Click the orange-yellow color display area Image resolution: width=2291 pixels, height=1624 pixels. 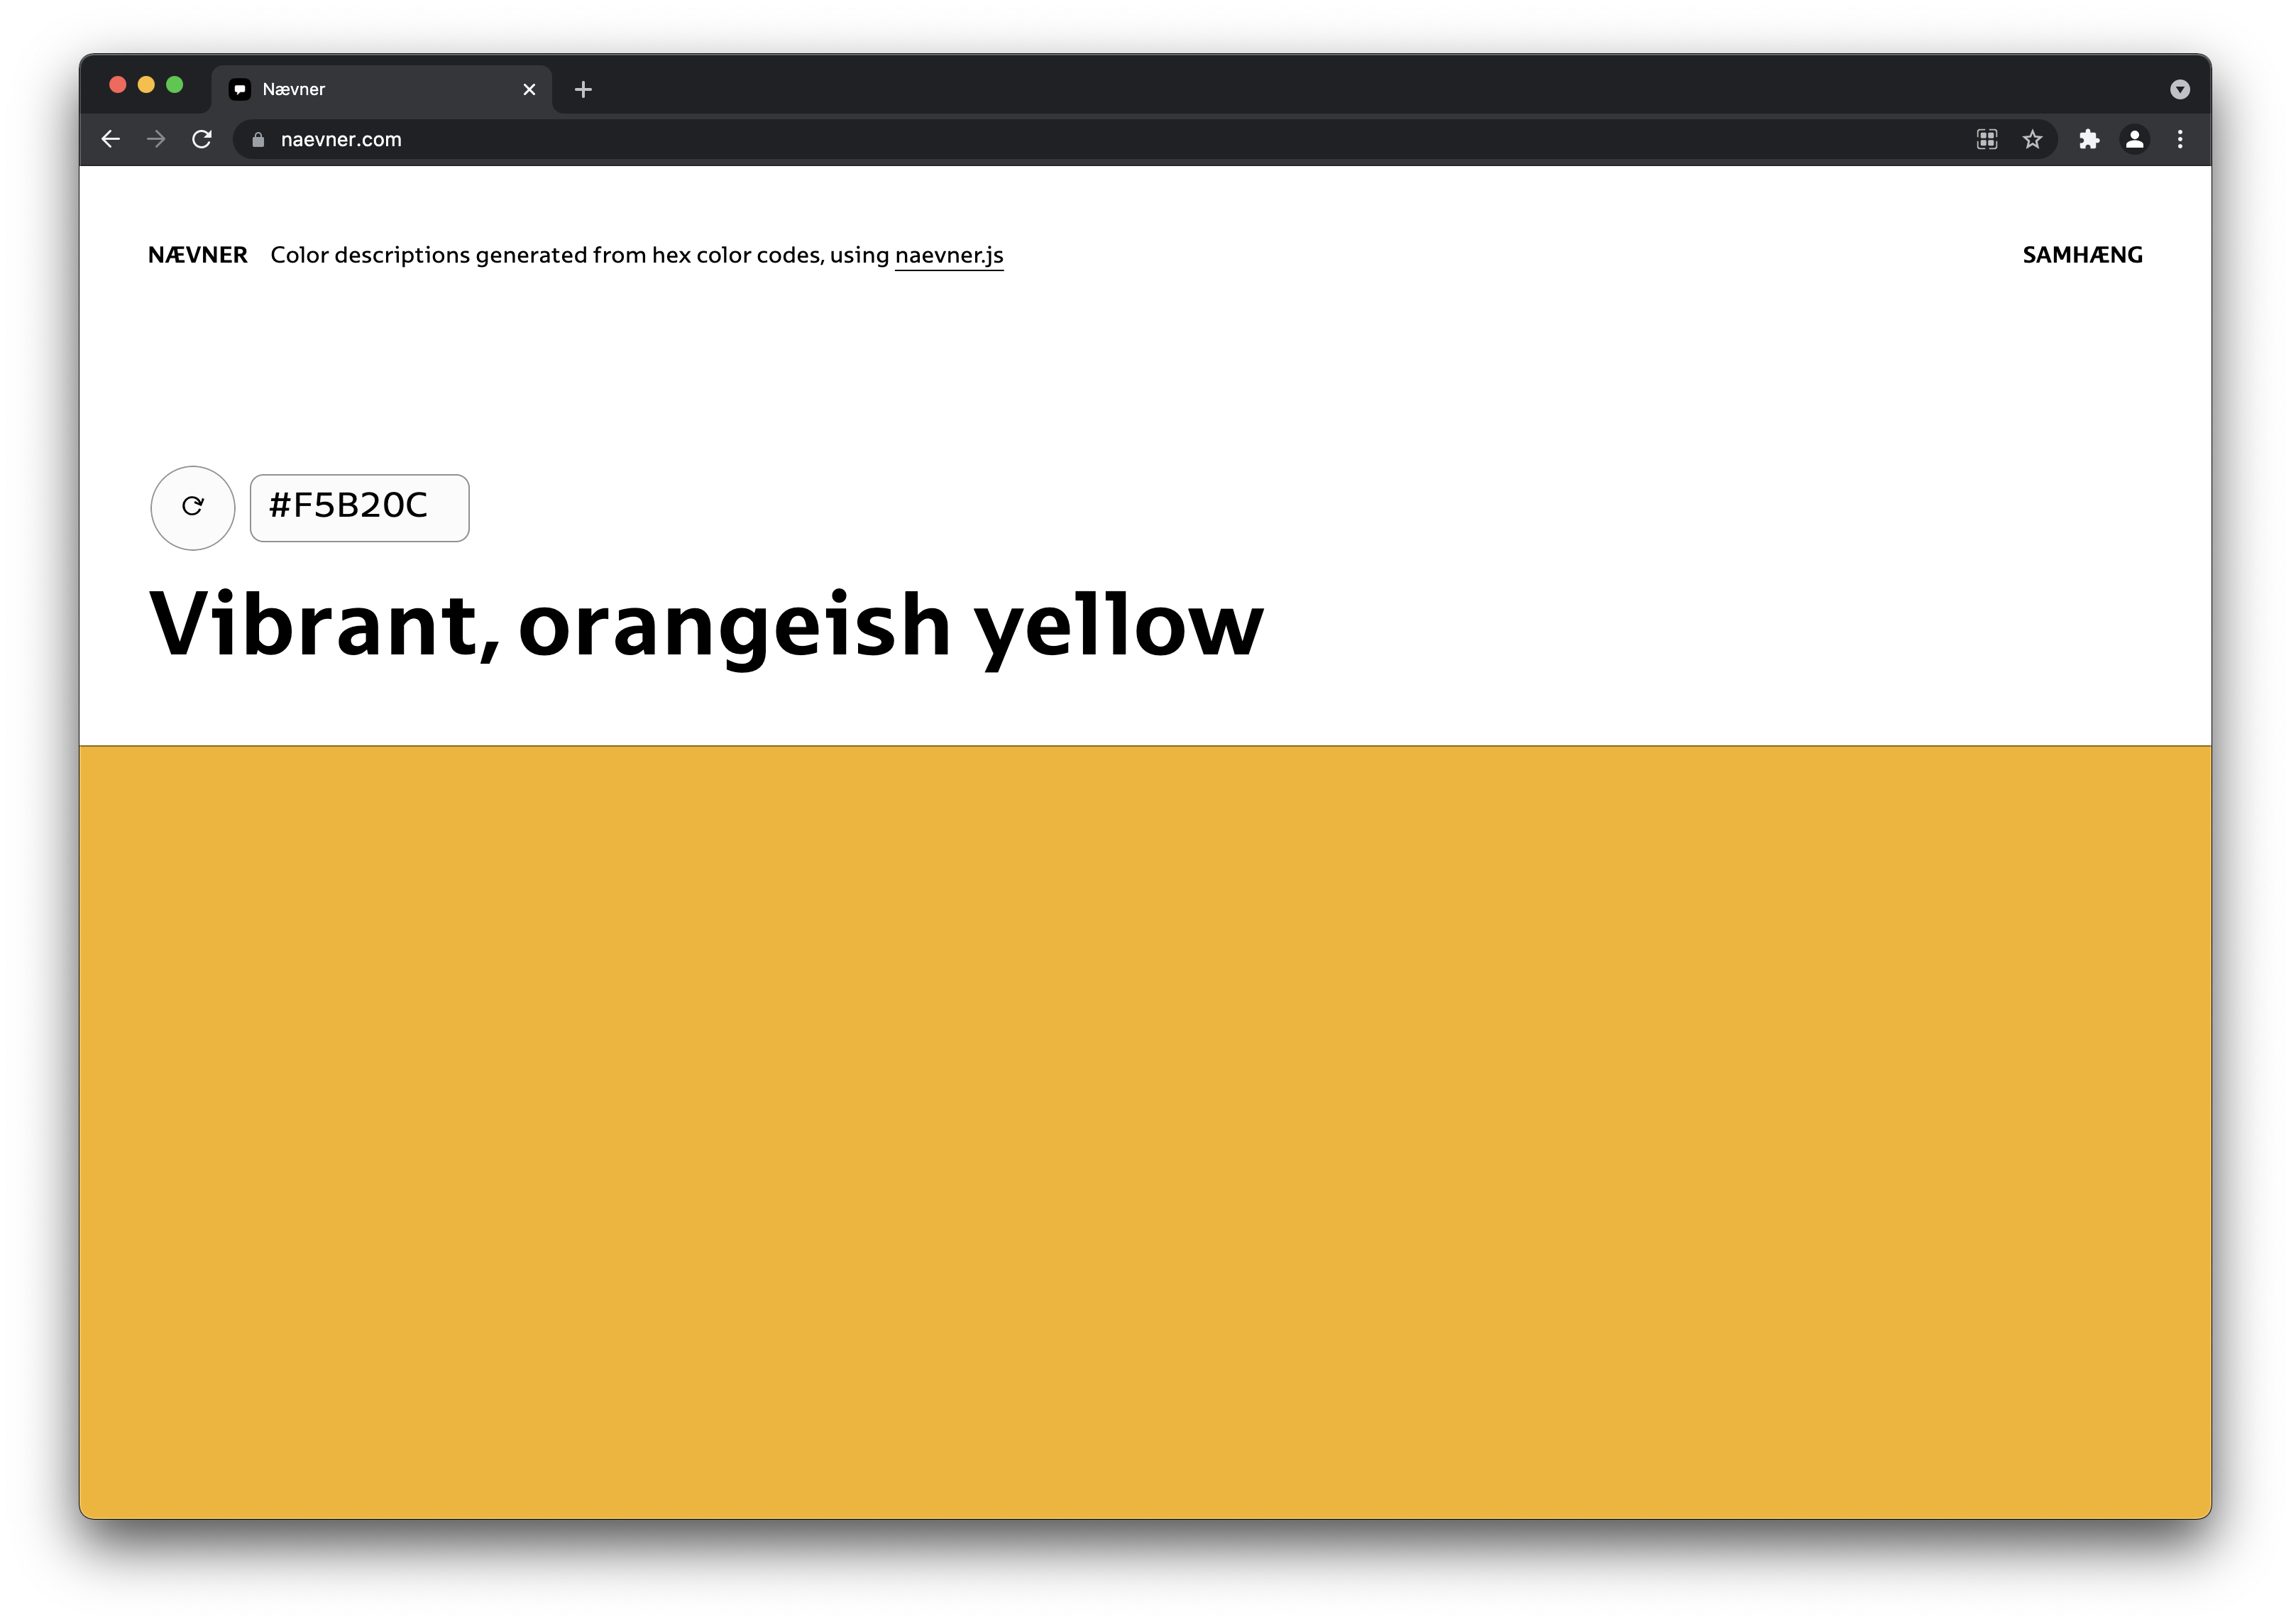point(1145,1130)
